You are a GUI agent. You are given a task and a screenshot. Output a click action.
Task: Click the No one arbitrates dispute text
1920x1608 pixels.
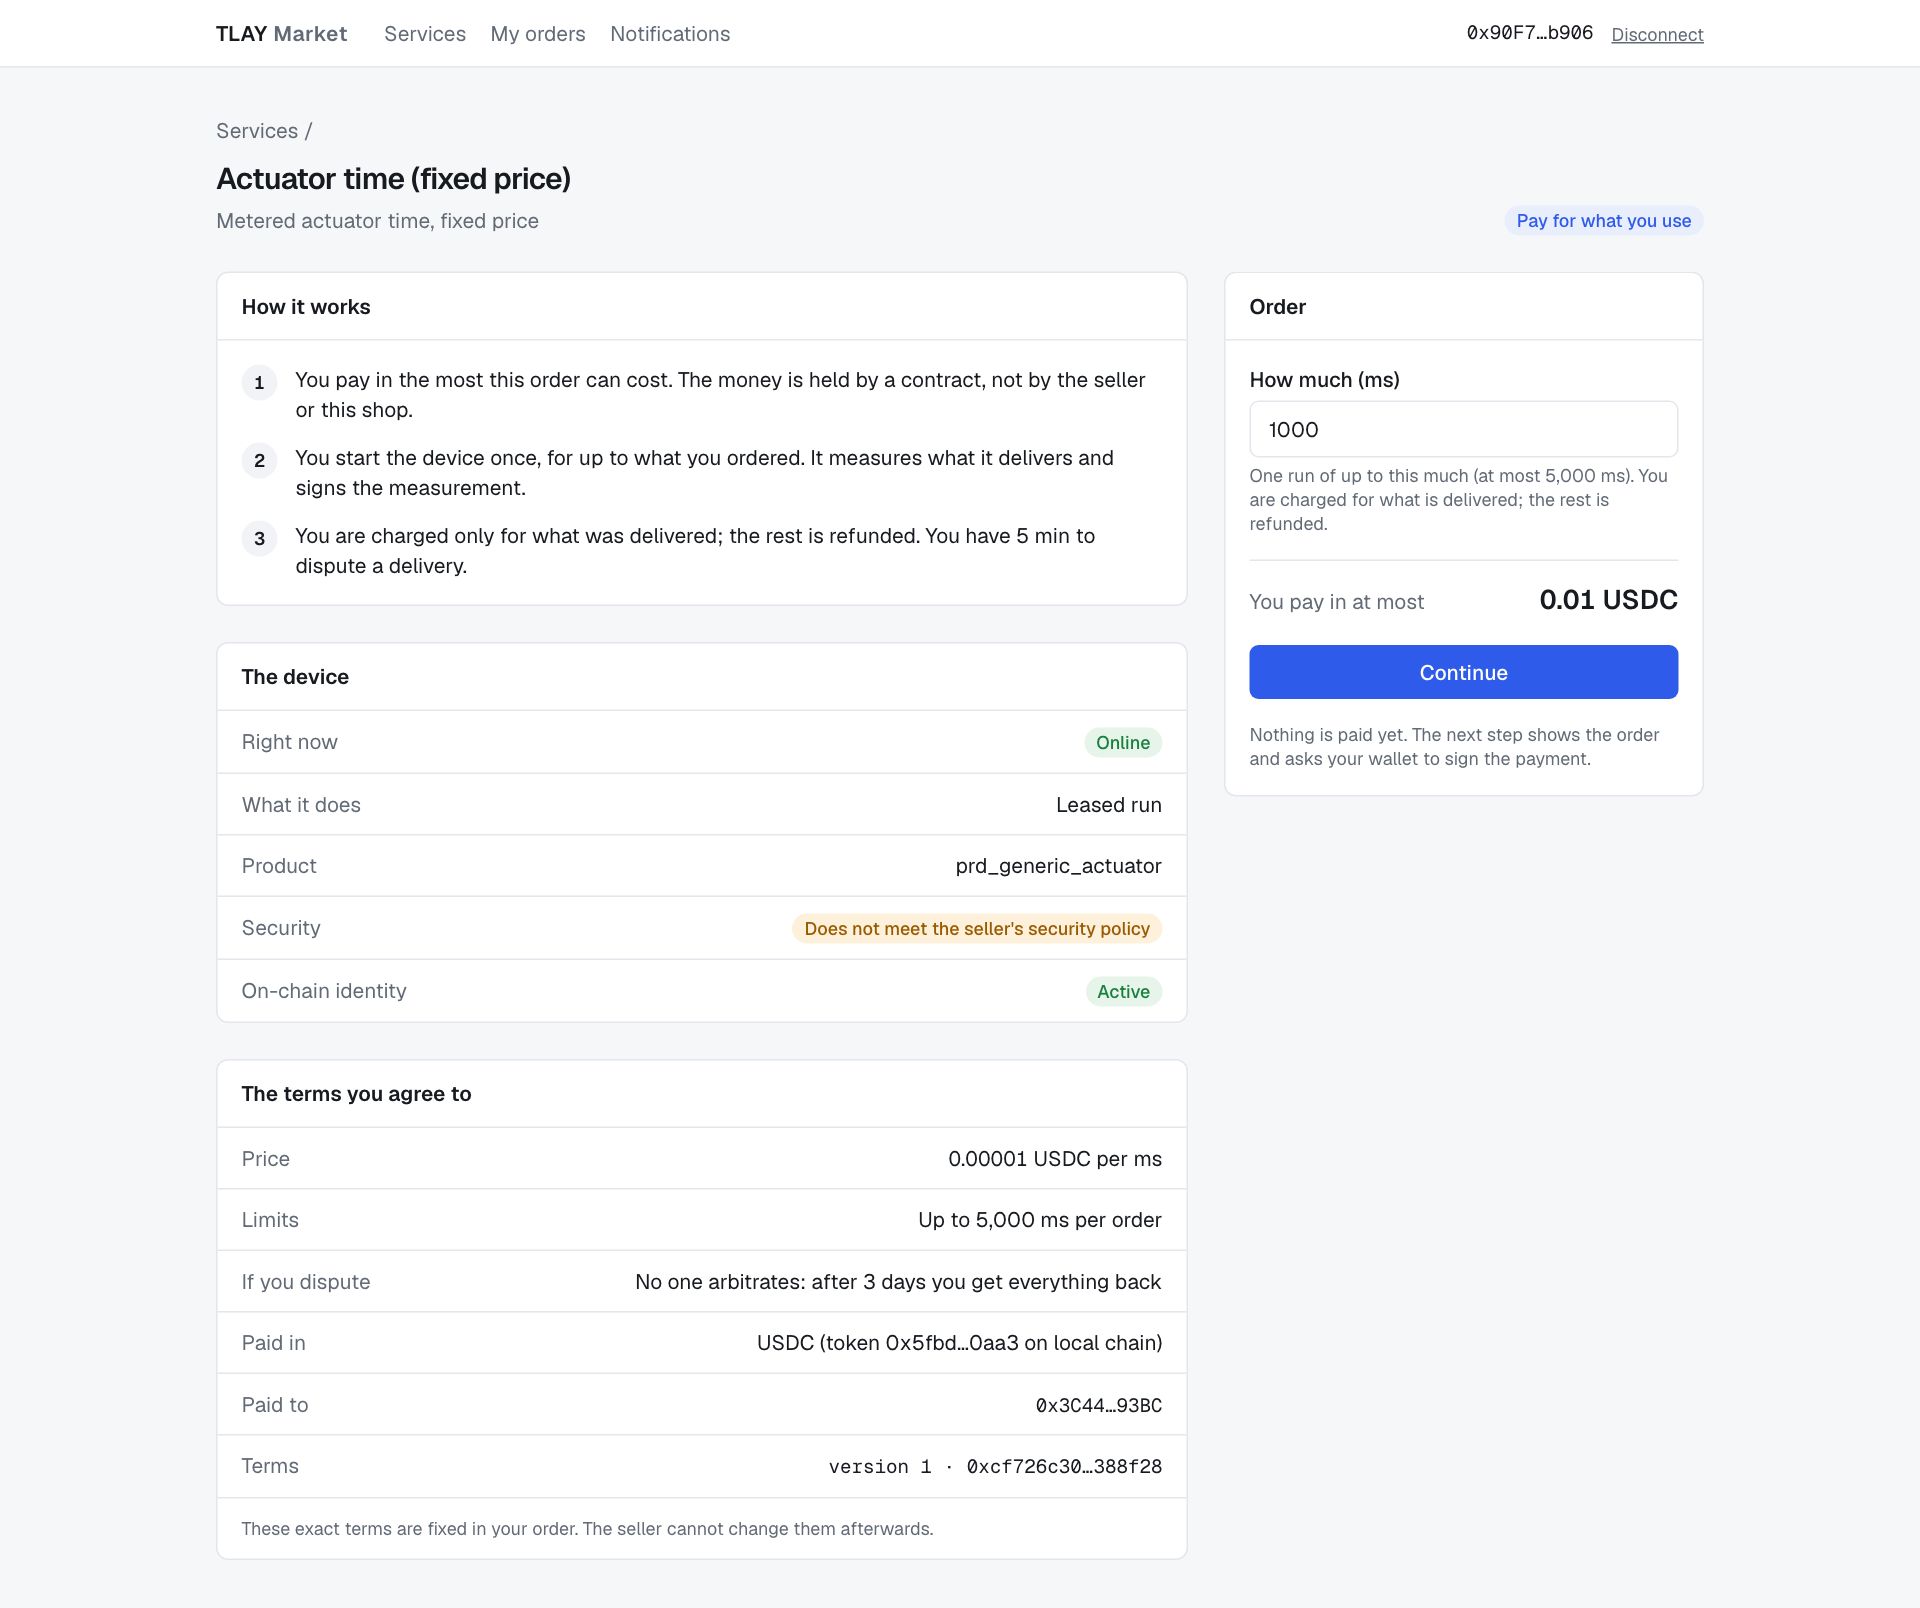click(898, 1282)
